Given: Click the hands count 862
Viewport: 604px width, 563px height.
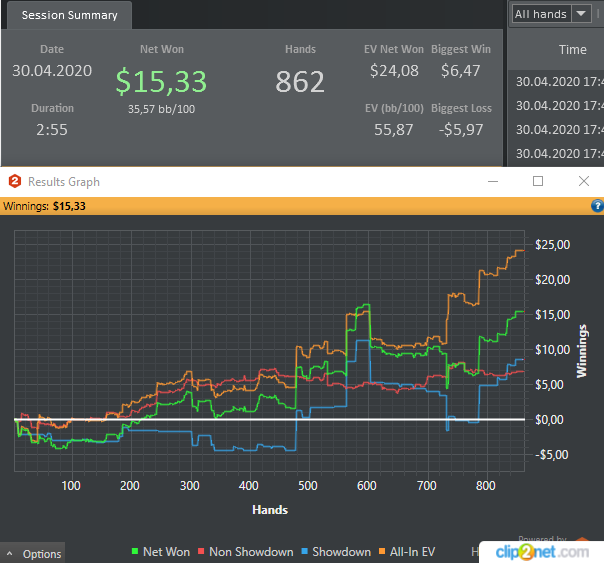Looking at the screenshot, I should [x=300, y=82].
